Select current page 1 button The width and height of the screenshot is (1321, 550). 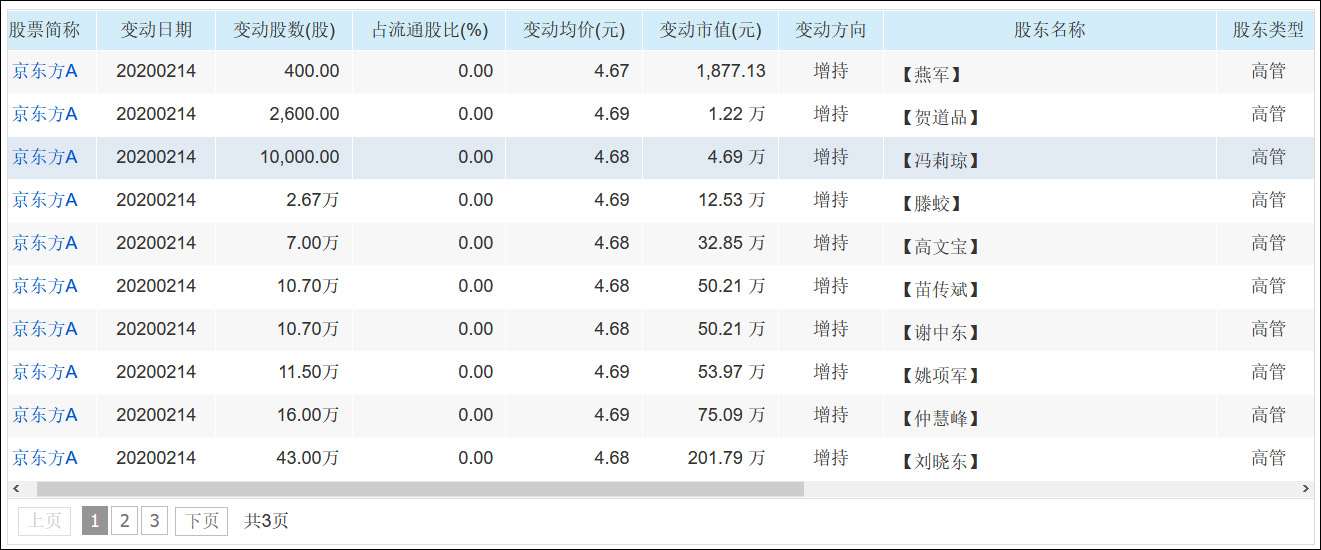95,521
